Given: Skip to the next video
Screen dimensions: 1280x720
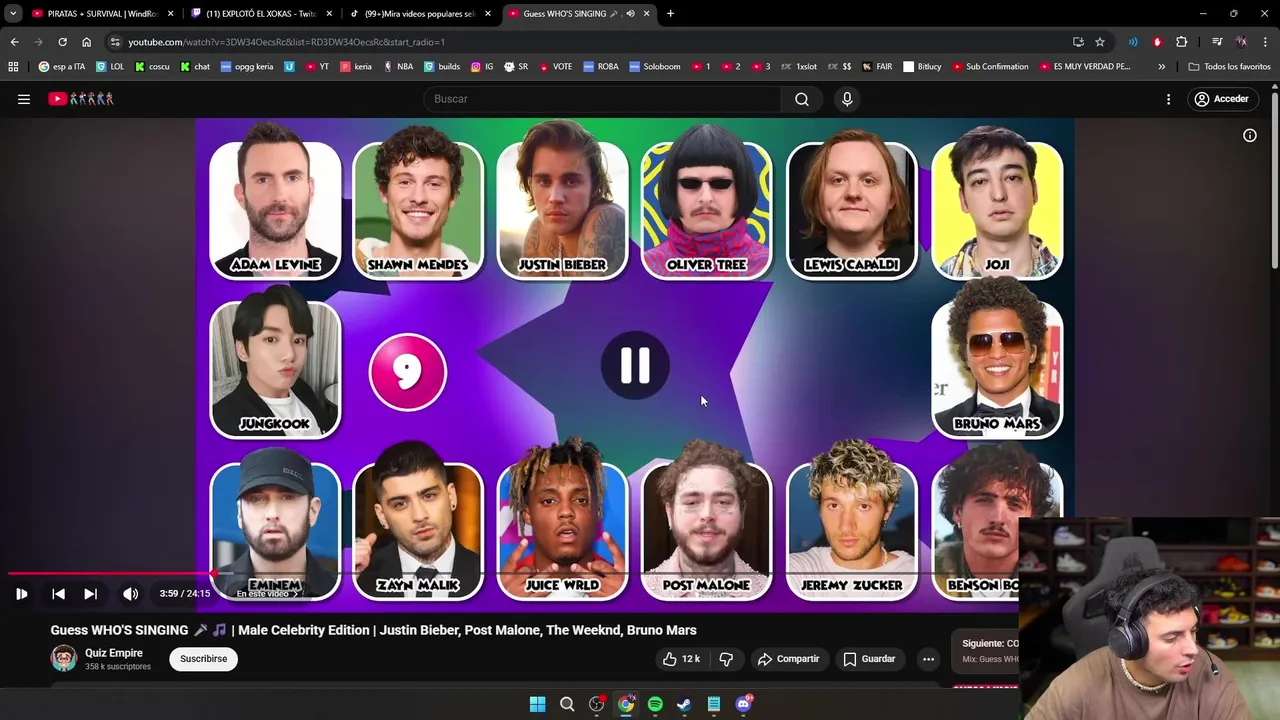Looking at the screenshot, I should coord(90,594).
